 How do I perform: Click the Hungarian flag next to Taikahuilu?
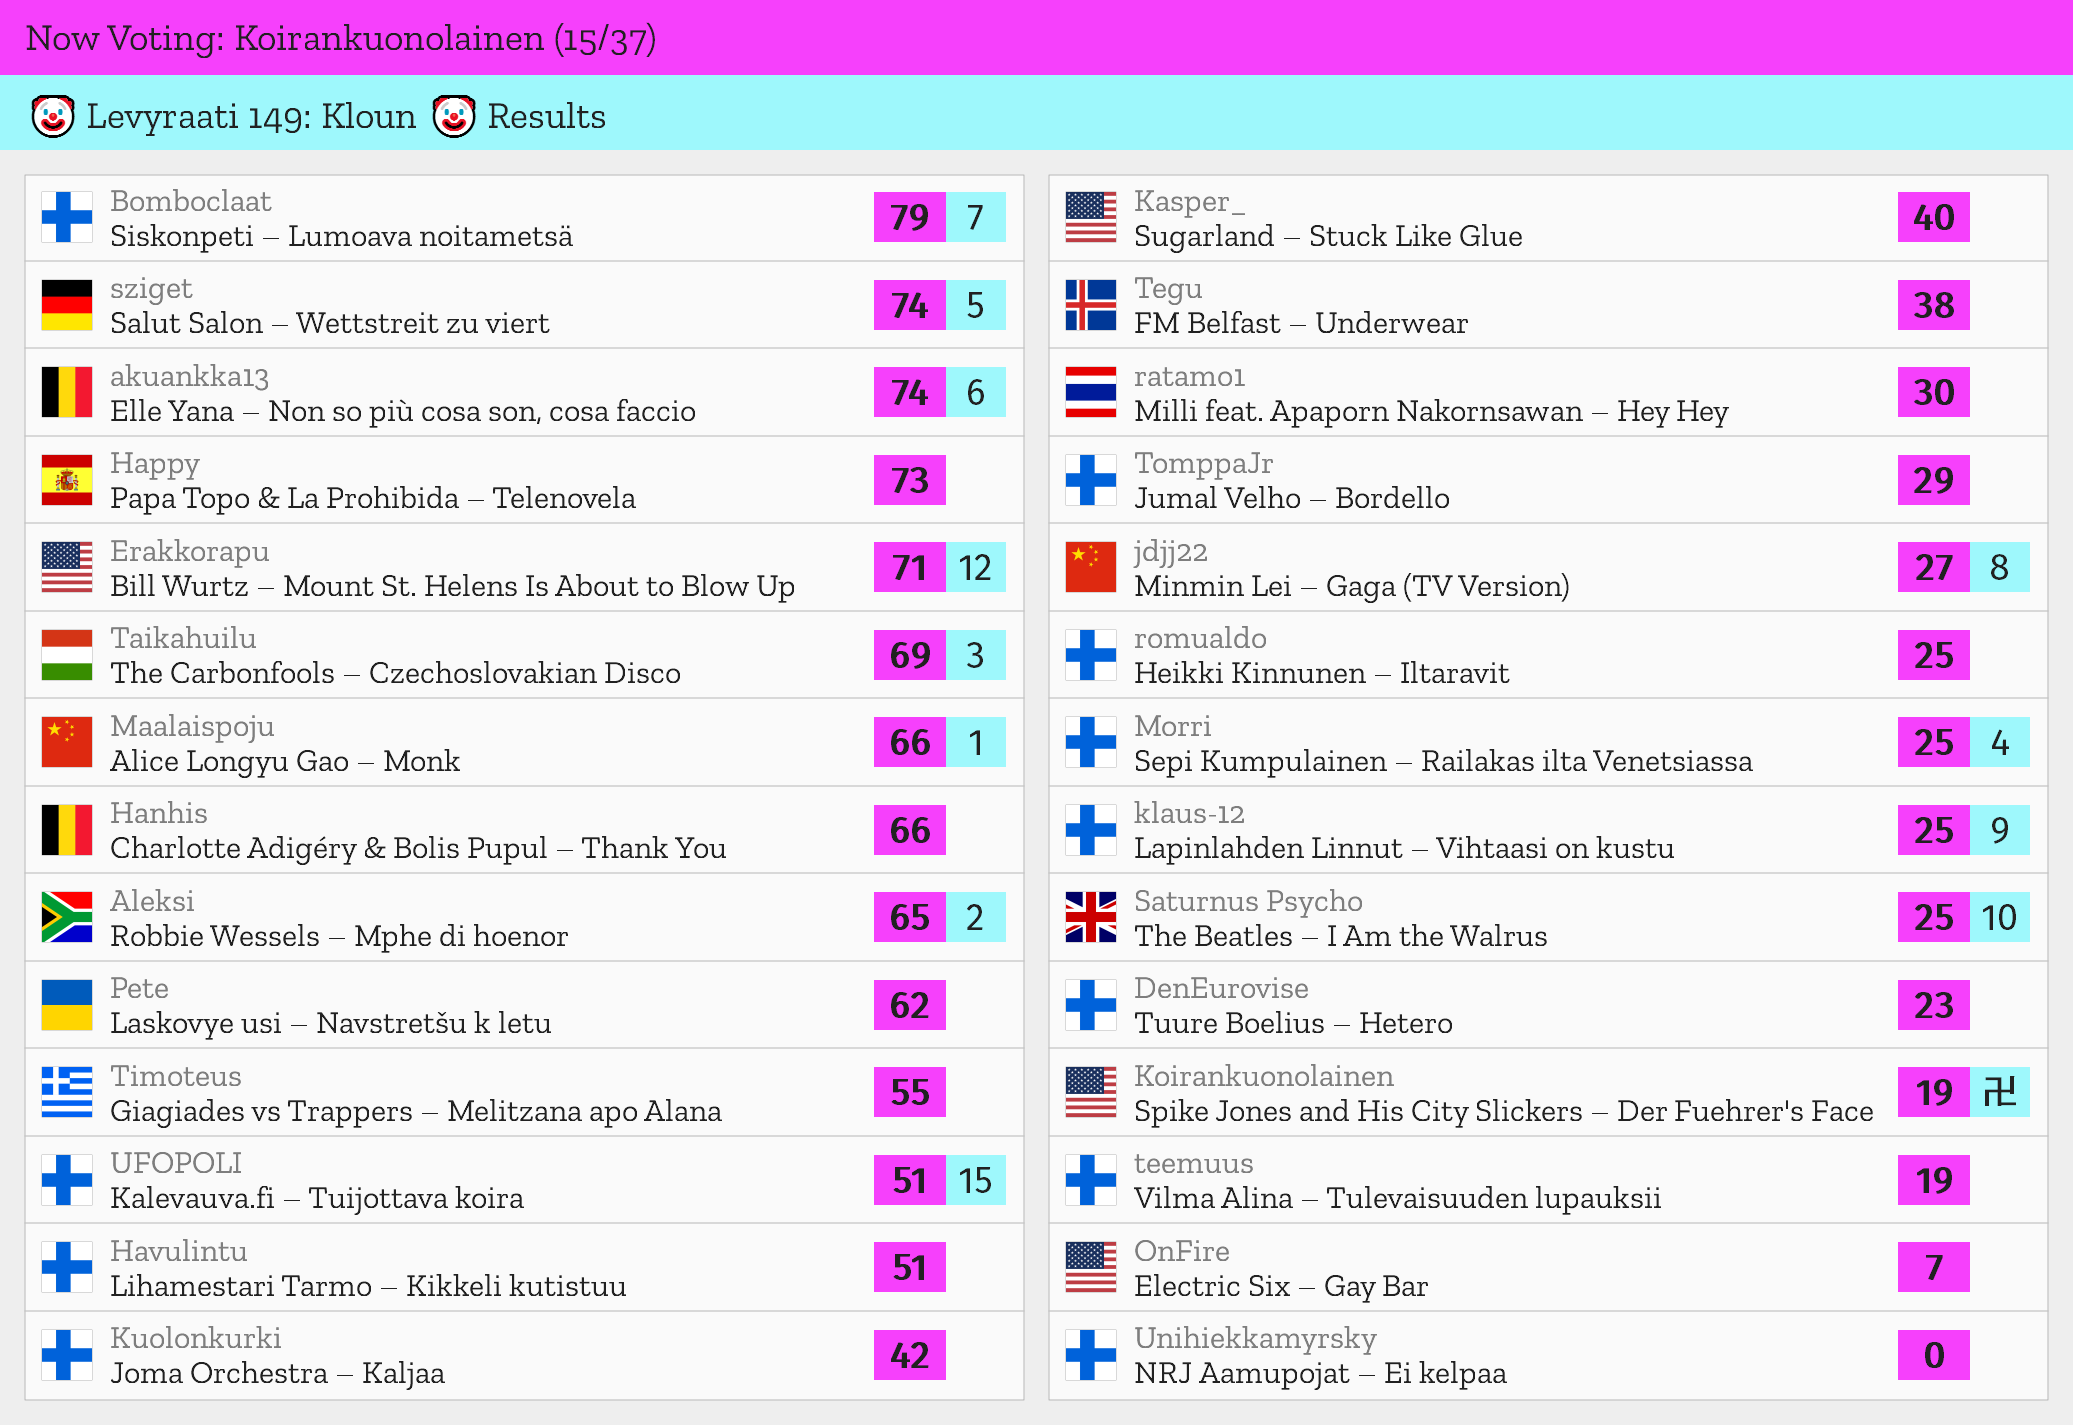point(67,655)
